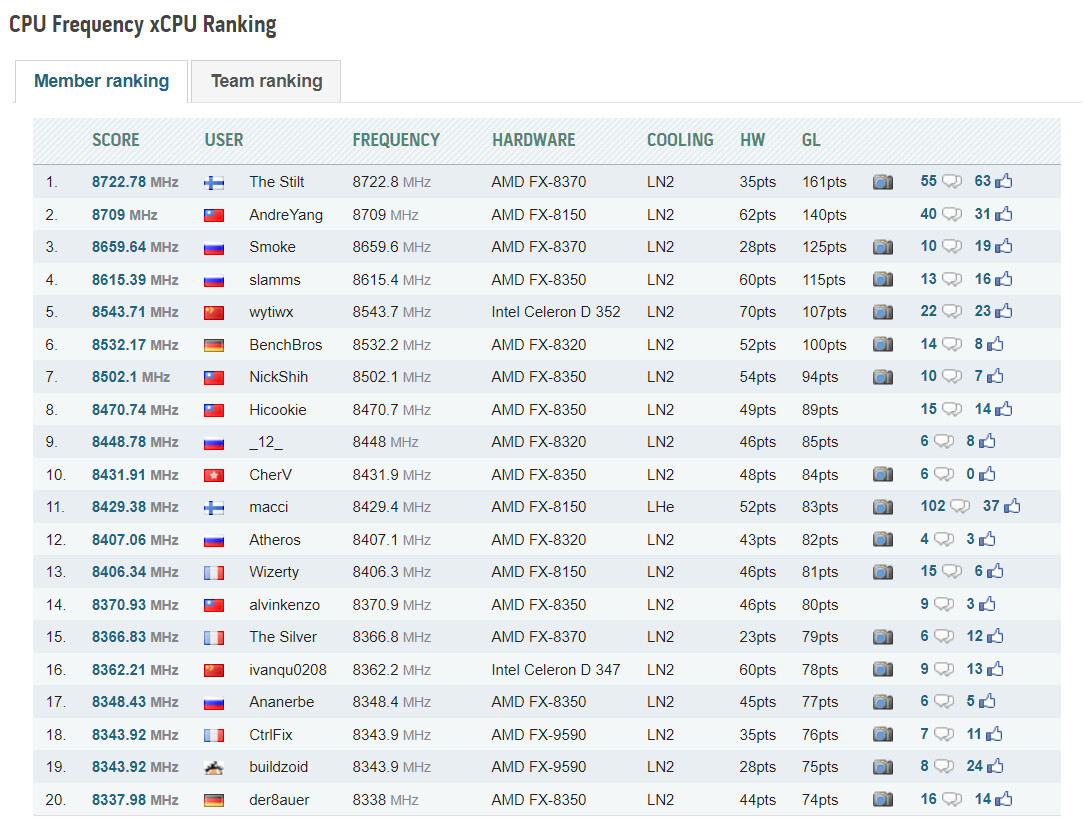
Task: Click German flag beside der8auer
Action: click(214, 800)
